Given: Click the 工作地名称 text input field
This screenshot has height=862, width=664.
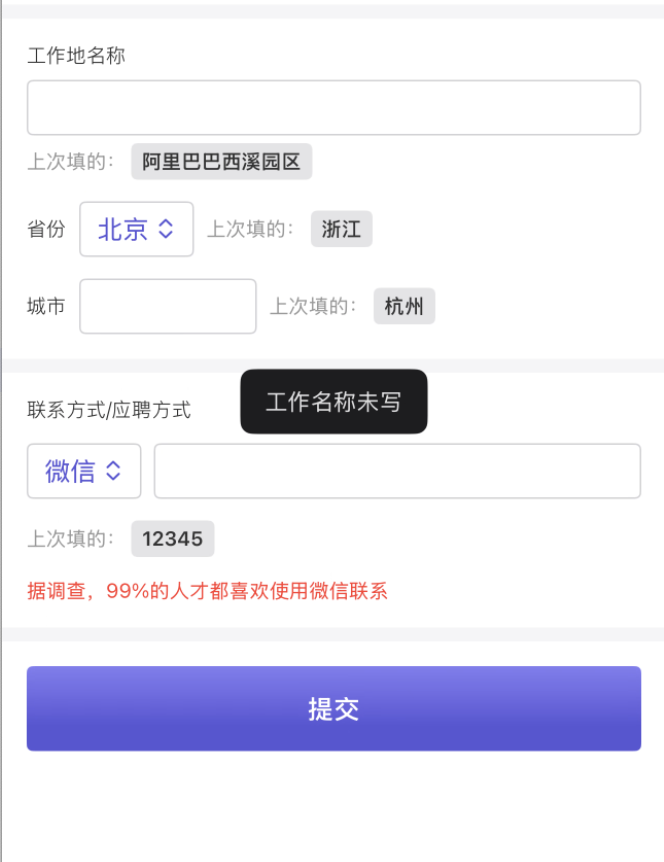Looking at the screenshot, I should pyautogui.click(x=333, y=108).
